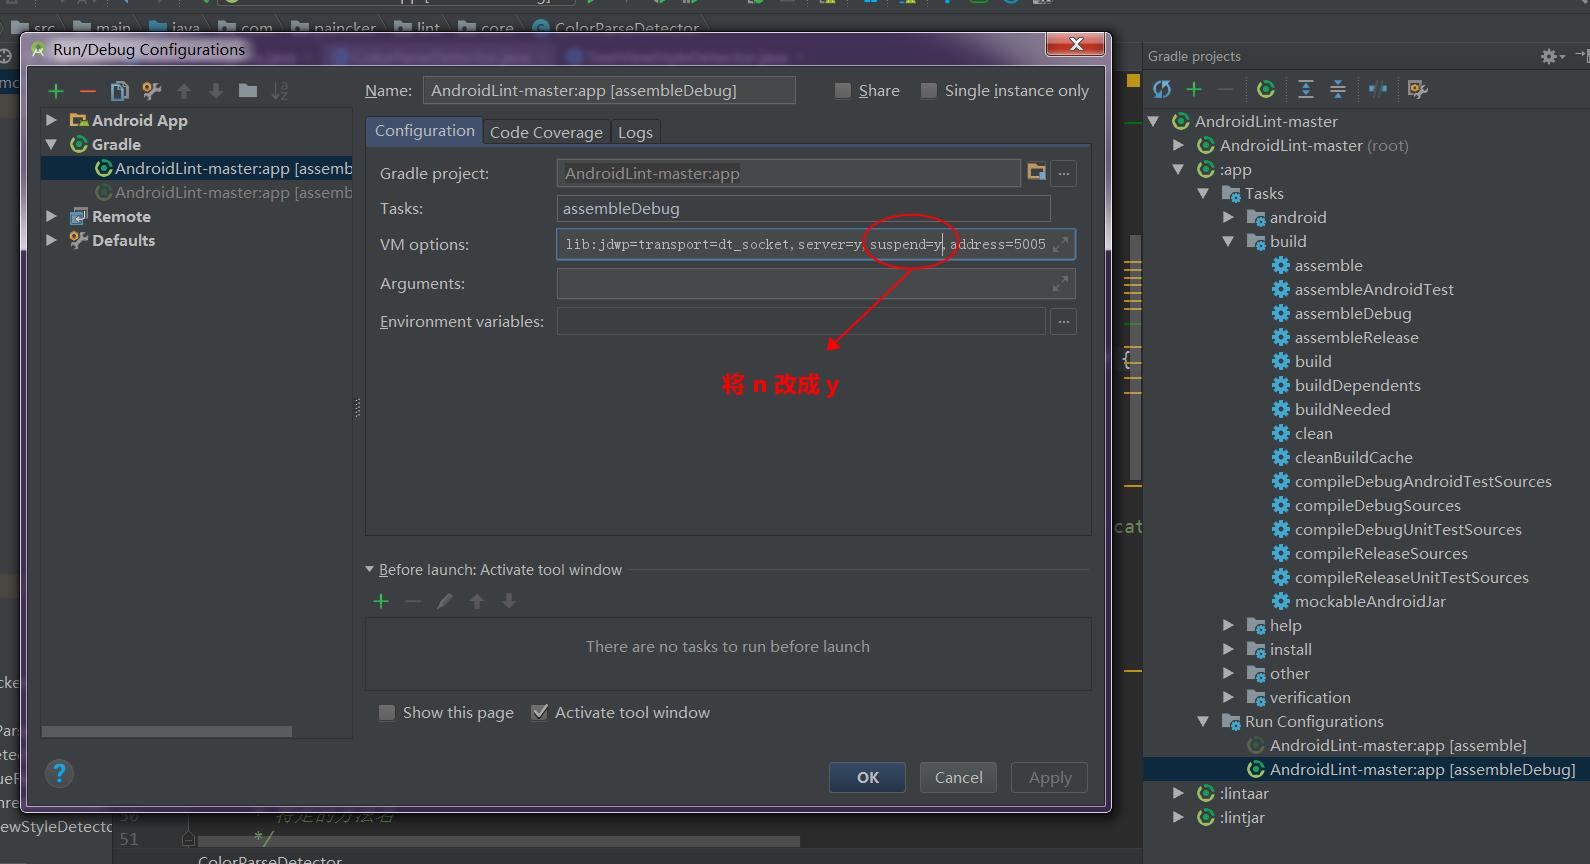Viewport: 1590px width, 864px height.
Task: Expand the VM options field
Action: (1060, 244)
